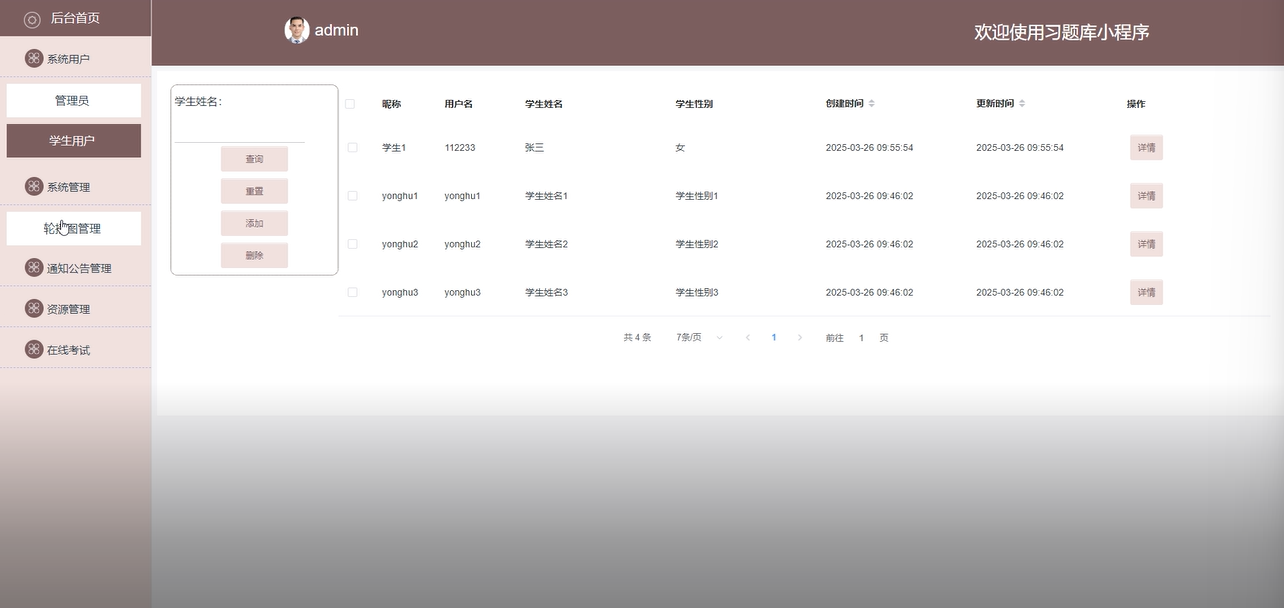Image resolution: width=1284 pixels, height=608 pixels.
Task: Go to 后台首页 in sidebar
Action: click(75, 18)
